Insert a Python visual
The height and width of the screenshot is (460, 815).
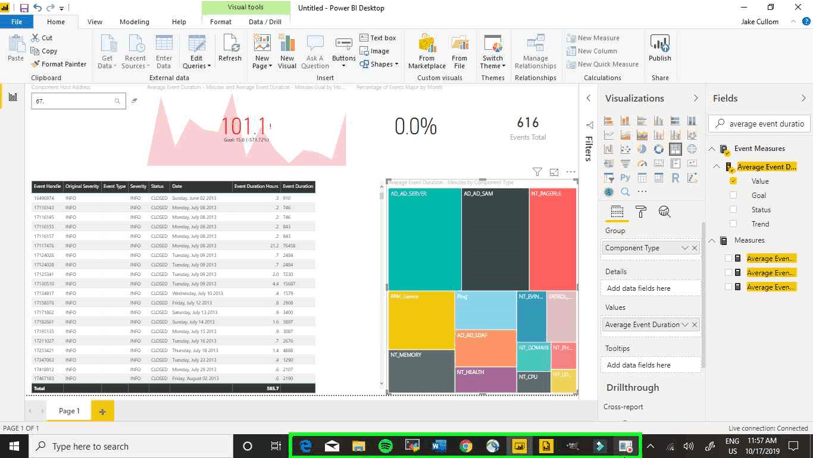pos(625,178)
